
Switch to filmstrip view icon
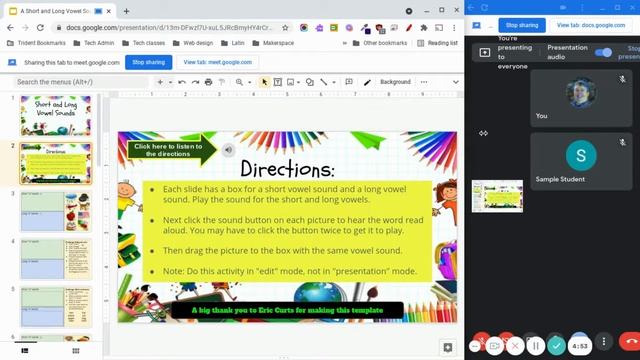click(25, 351)
